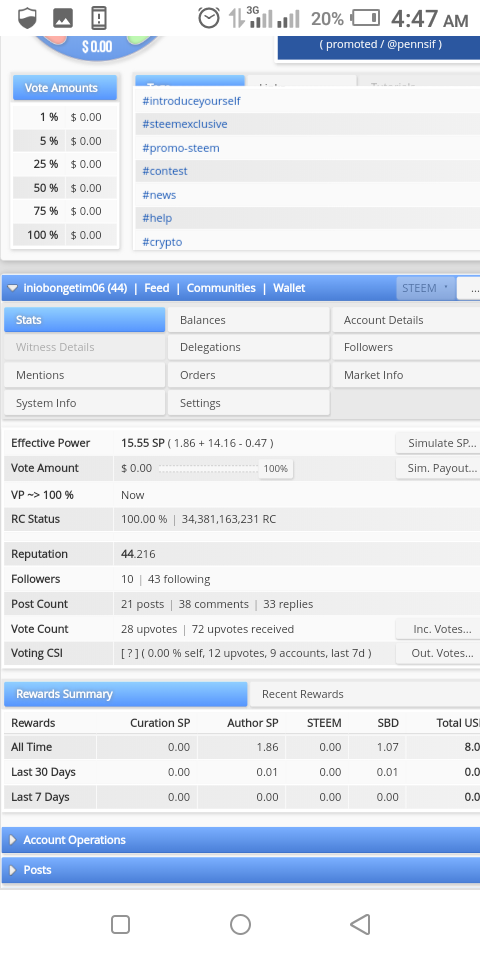Image resolution: width=480 pixels, height=960 pixels.
Task: Click the Last 30 Days row label
Action: [43, 772]
